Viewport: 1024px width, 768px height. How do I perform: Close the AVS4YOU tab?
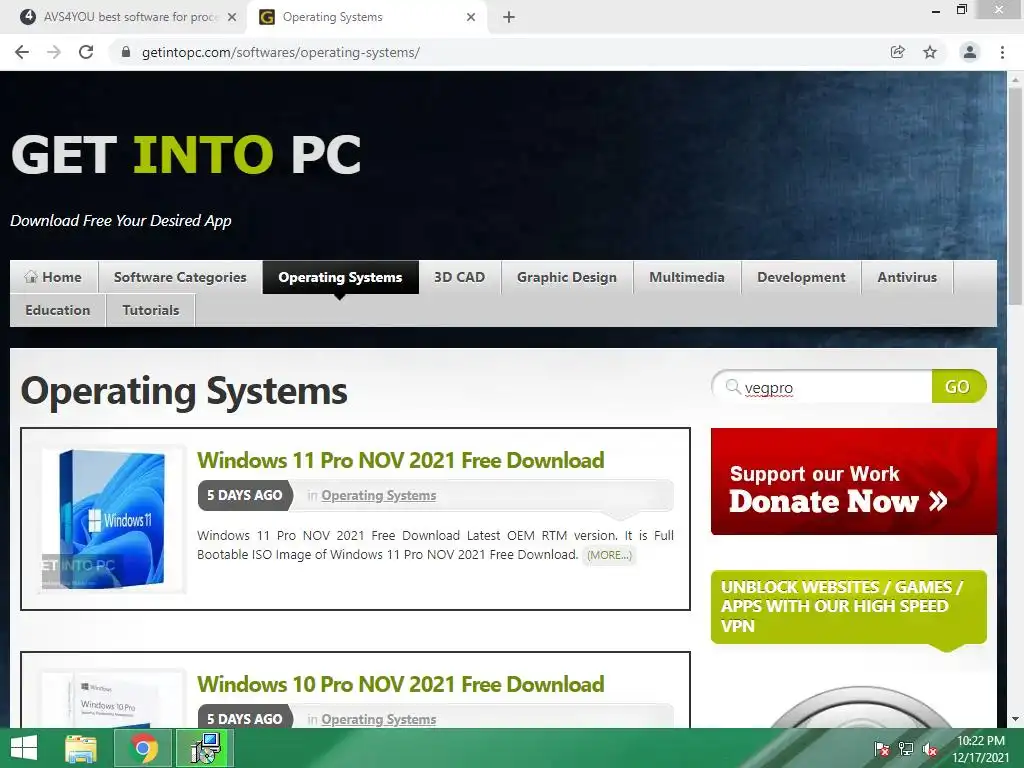pos(232,17)
